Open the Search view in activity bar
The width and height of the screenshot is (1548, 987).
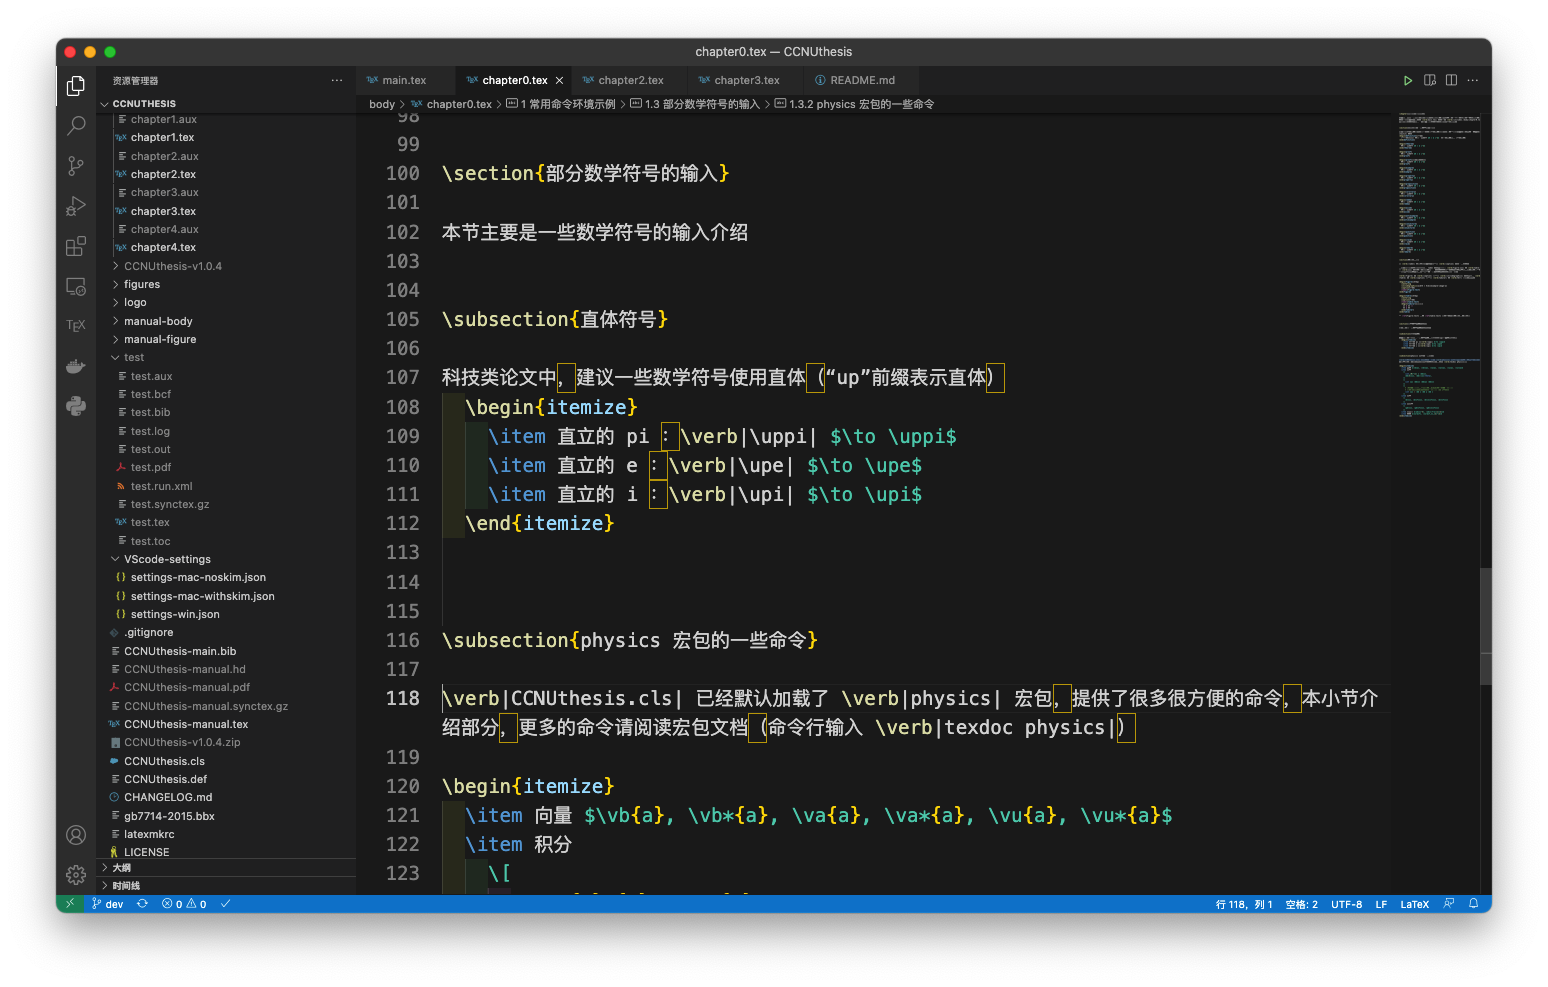[x=76, y=126]
